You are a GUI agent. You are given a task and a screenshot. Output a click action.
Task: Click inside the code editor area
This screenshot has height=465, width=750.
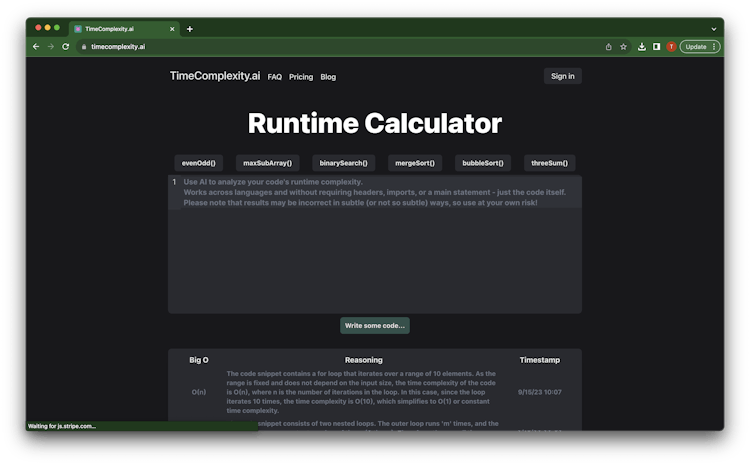(x=375, y=244)
